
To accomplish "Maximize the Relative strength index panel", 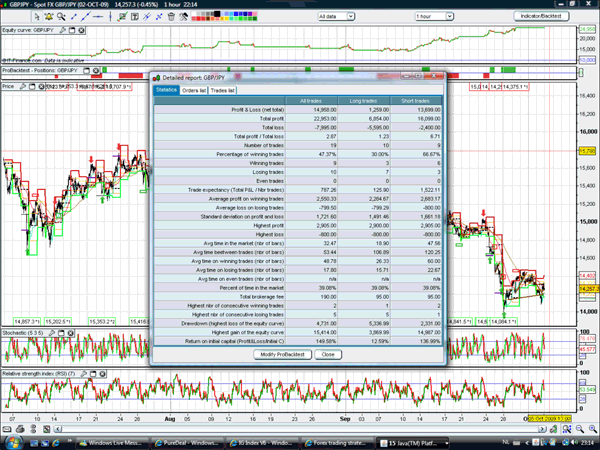I will point(93,373).
